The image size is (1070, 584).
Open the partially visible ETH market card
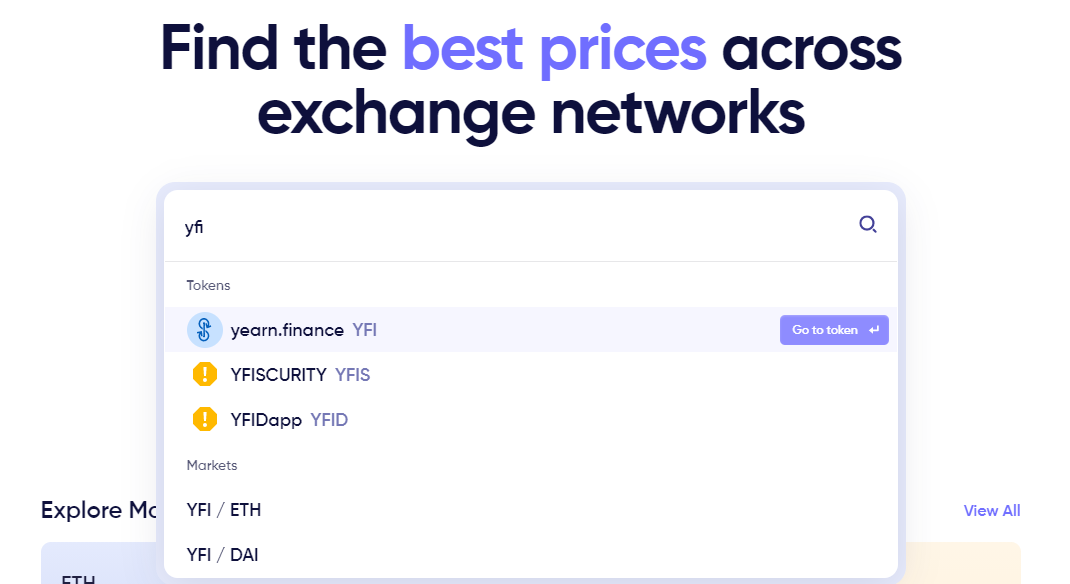click(x=98, y=564)
